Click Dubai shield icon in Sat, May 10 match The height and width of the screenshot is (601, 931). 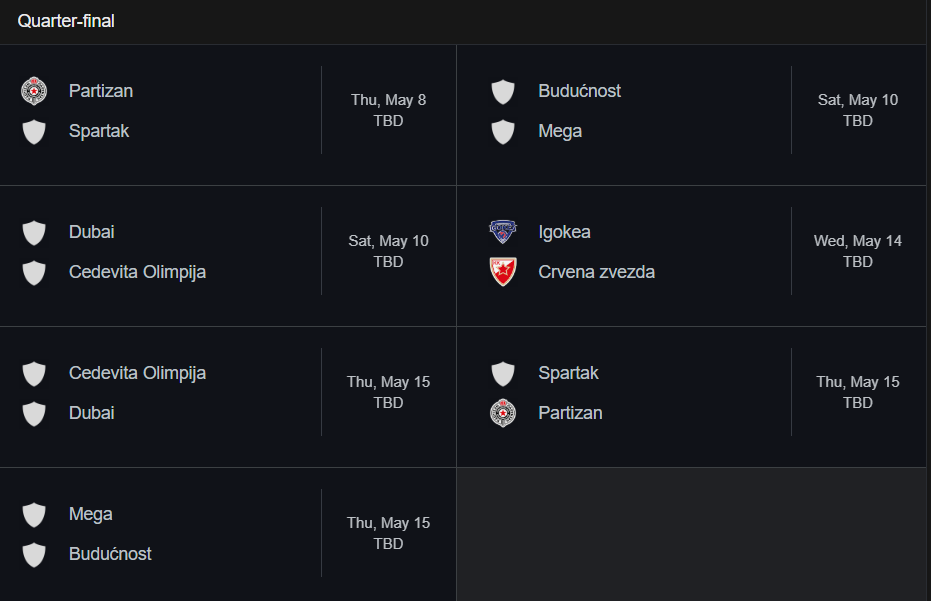pyautogui.click(x=34, y=232)
